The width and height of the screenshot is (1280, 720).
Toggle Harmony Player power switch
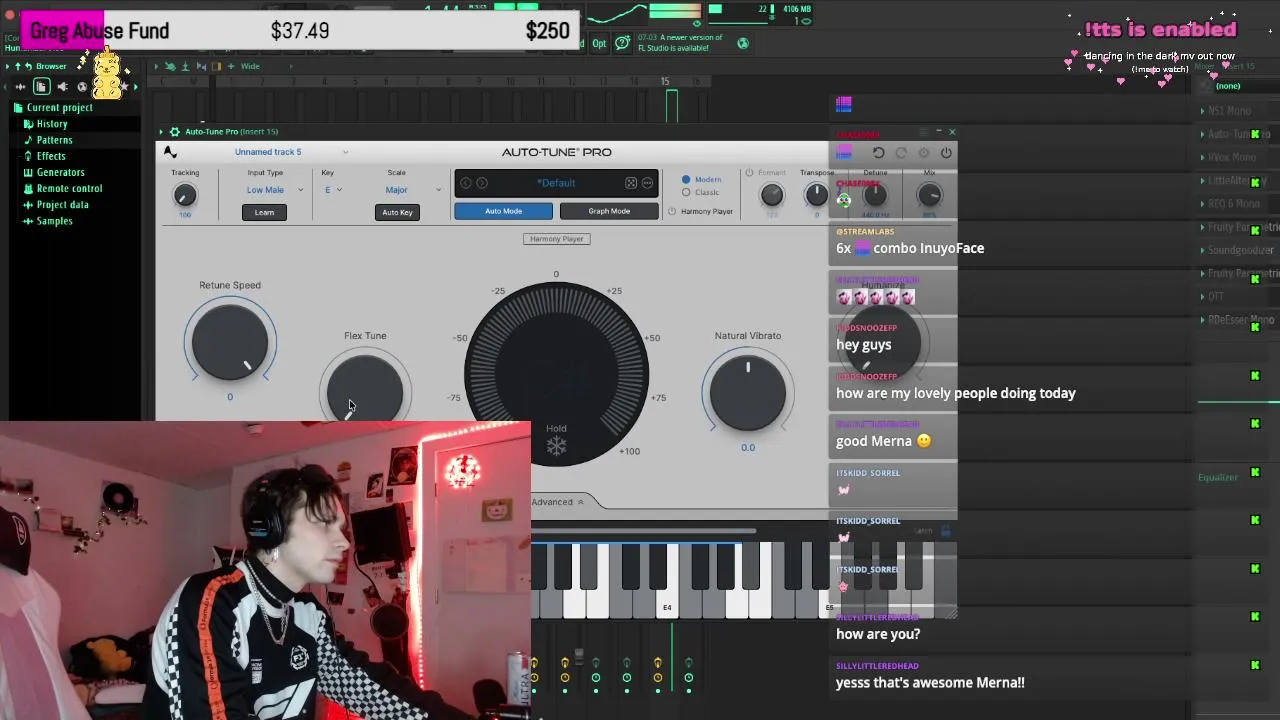pyautogui.click(x=672, y=212)
